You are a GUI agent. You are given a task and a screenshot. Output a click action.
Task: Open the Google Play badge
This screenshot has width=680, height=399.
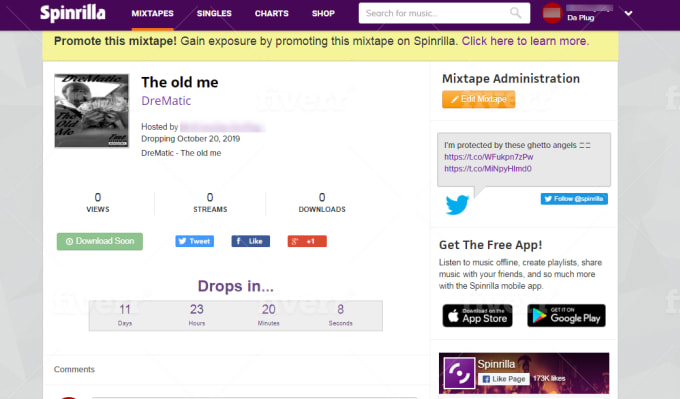pyautogui.click(x=566, y=315)
